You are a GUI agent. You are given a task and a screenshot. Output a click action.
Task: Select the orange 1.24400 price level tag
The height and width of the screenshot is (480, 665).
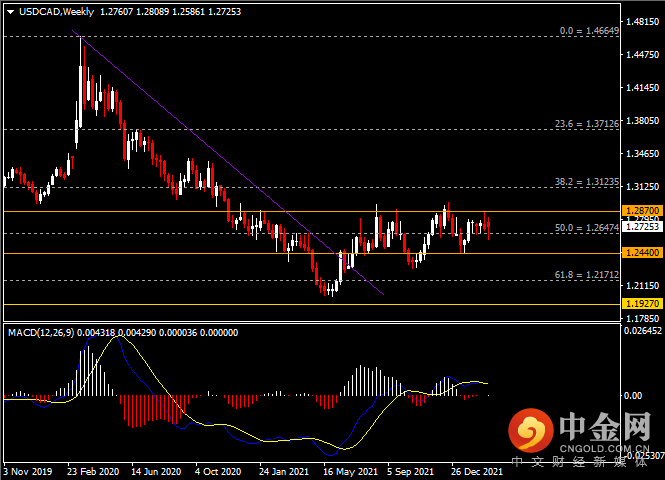tap(643, 253)
